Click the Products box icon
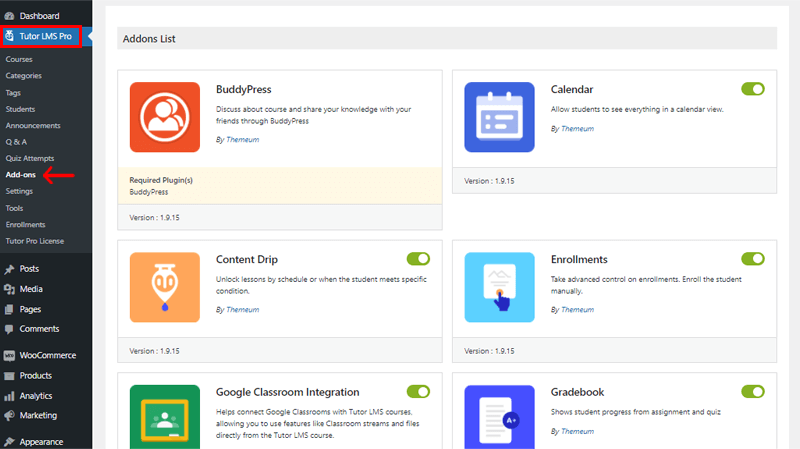Viewport: 800px width, 449px height. pos(9,376)
